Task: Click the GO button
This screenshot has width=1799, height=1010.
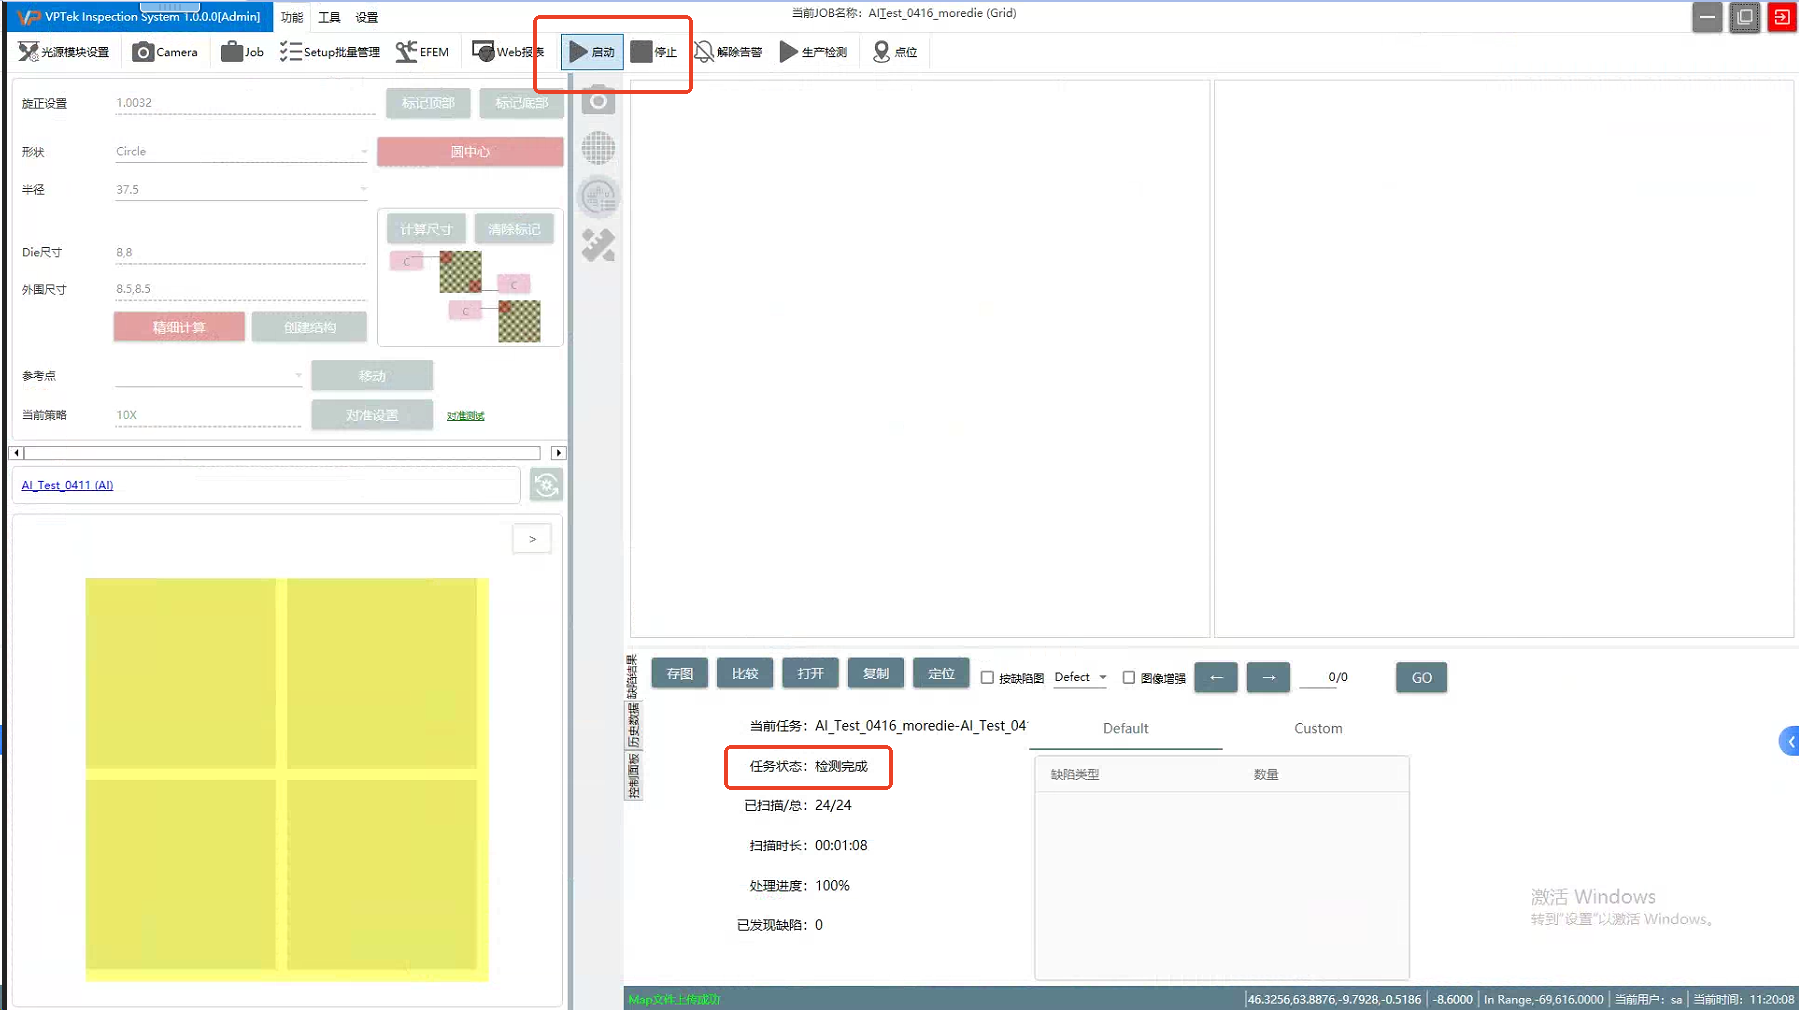Action: pos(1421,678)
